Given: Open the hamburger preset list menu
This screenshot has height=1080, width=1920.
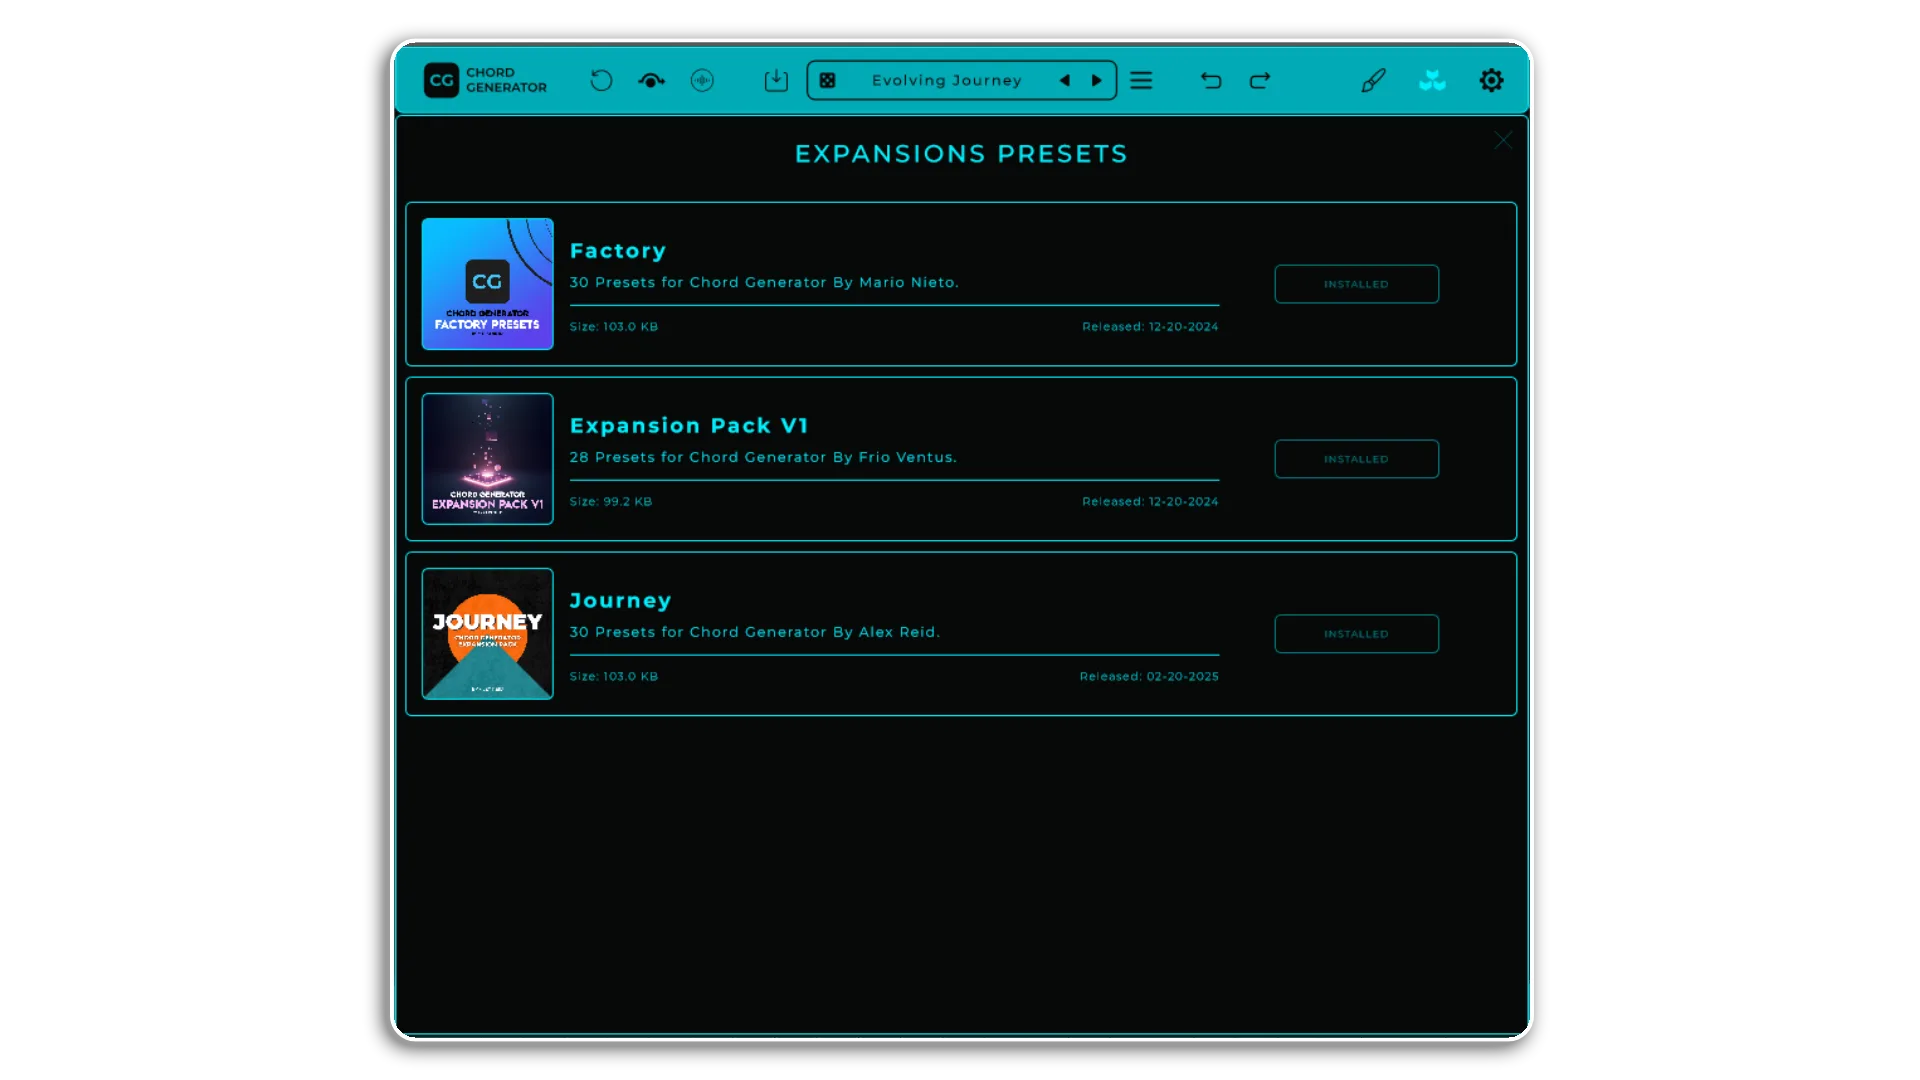Looking at the screenshot, I should (1141, 80).
